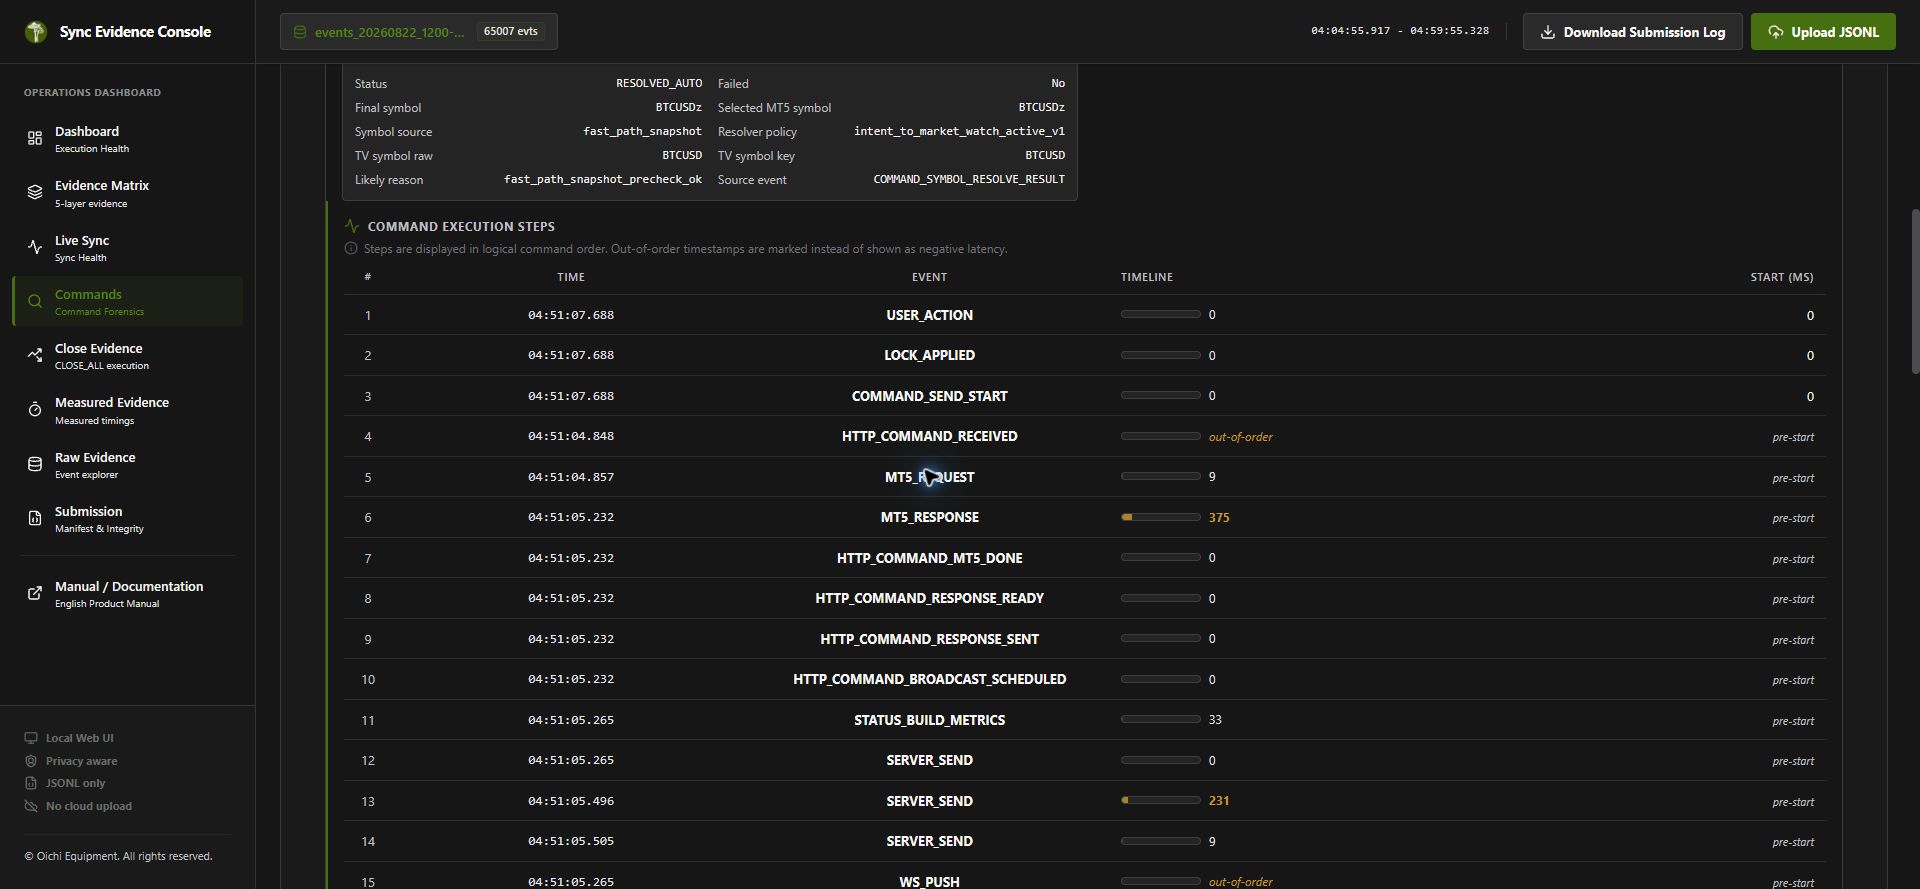Select the HTTP_COMMAND_BROADCAST_SCHEDULED event
The width and height of the screenshot is (1920, 889).
click(x=929, y=679)
